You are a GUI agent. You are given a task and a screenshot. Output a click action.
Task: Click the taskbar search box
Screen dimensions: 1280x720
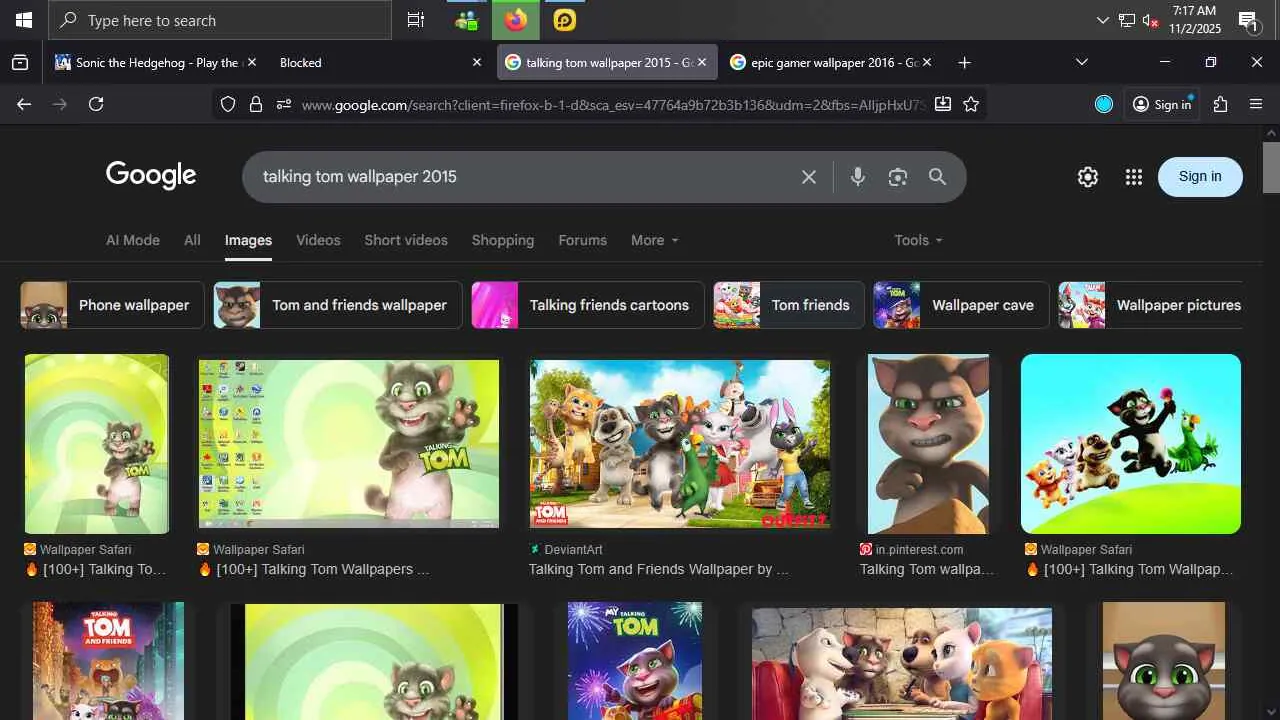tap(220, 20)
